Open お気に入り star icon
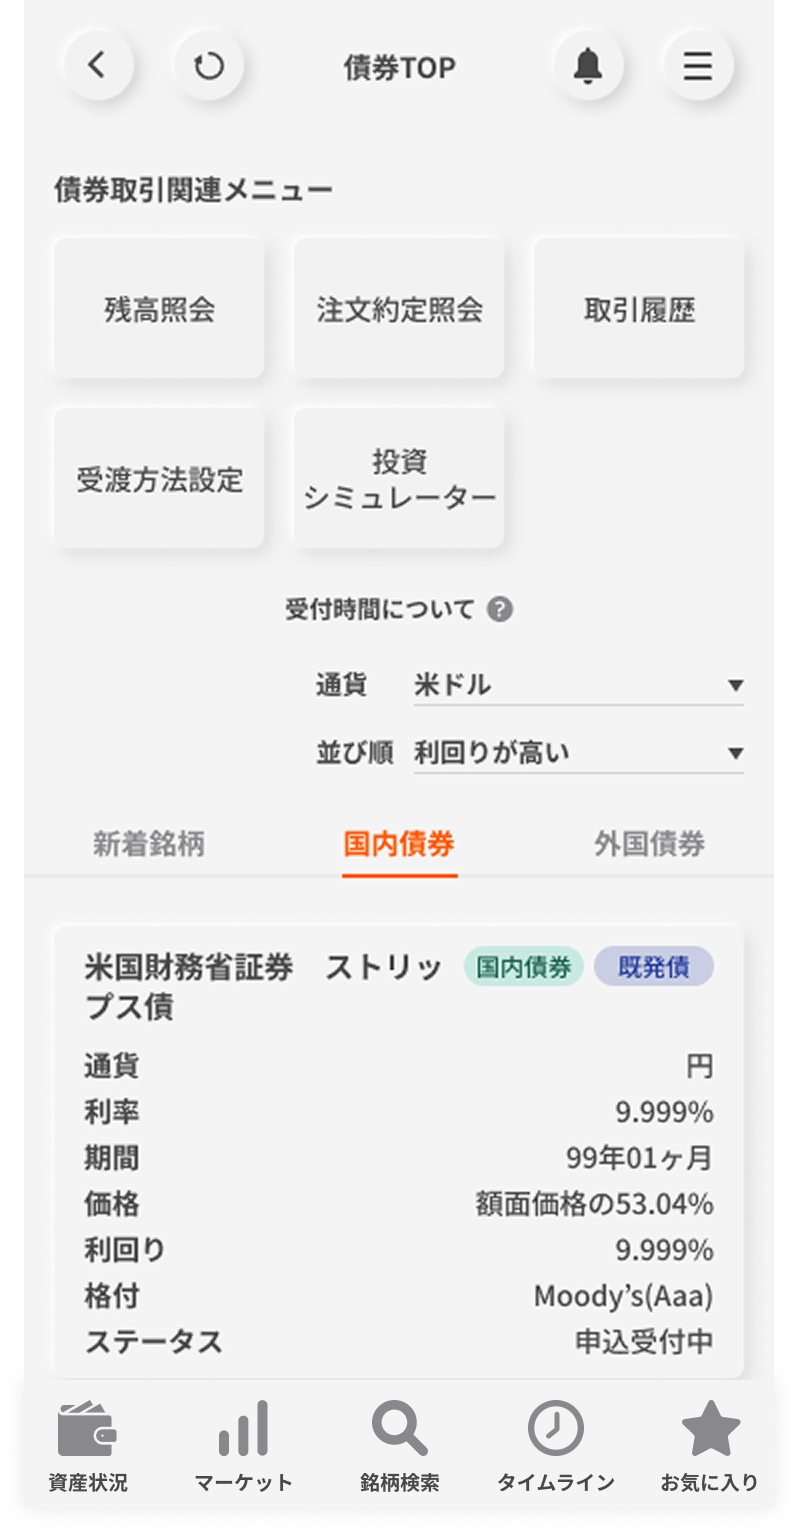 (710, 1429)
